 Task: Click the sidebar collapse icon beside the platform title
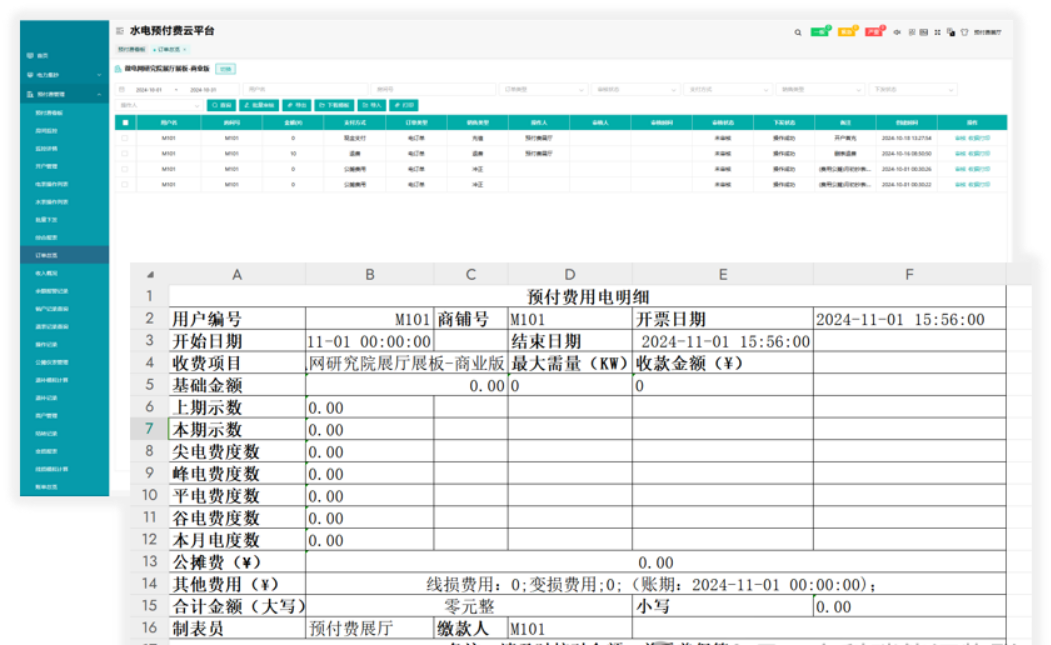[x=120, y=31]
